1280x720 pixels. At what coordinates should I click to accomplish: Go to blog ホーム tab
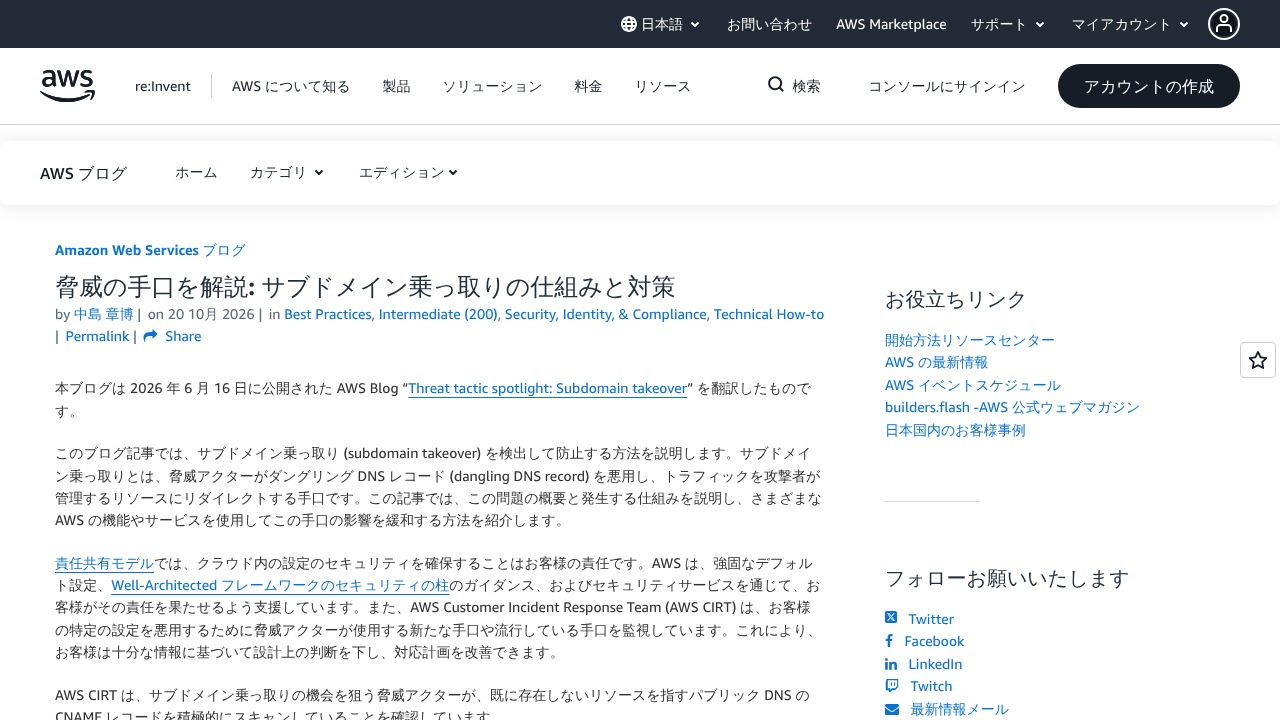[x=196, y=172]
